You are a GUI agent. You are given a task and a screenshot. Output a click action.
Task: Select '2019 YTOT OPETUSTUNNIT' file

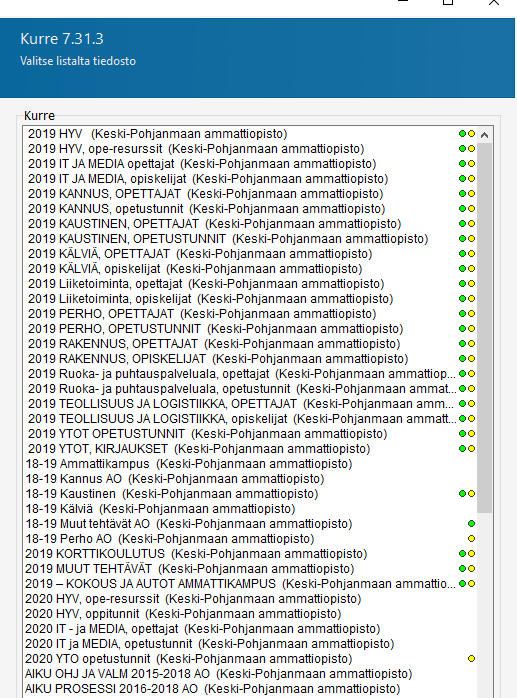(250, 434)
